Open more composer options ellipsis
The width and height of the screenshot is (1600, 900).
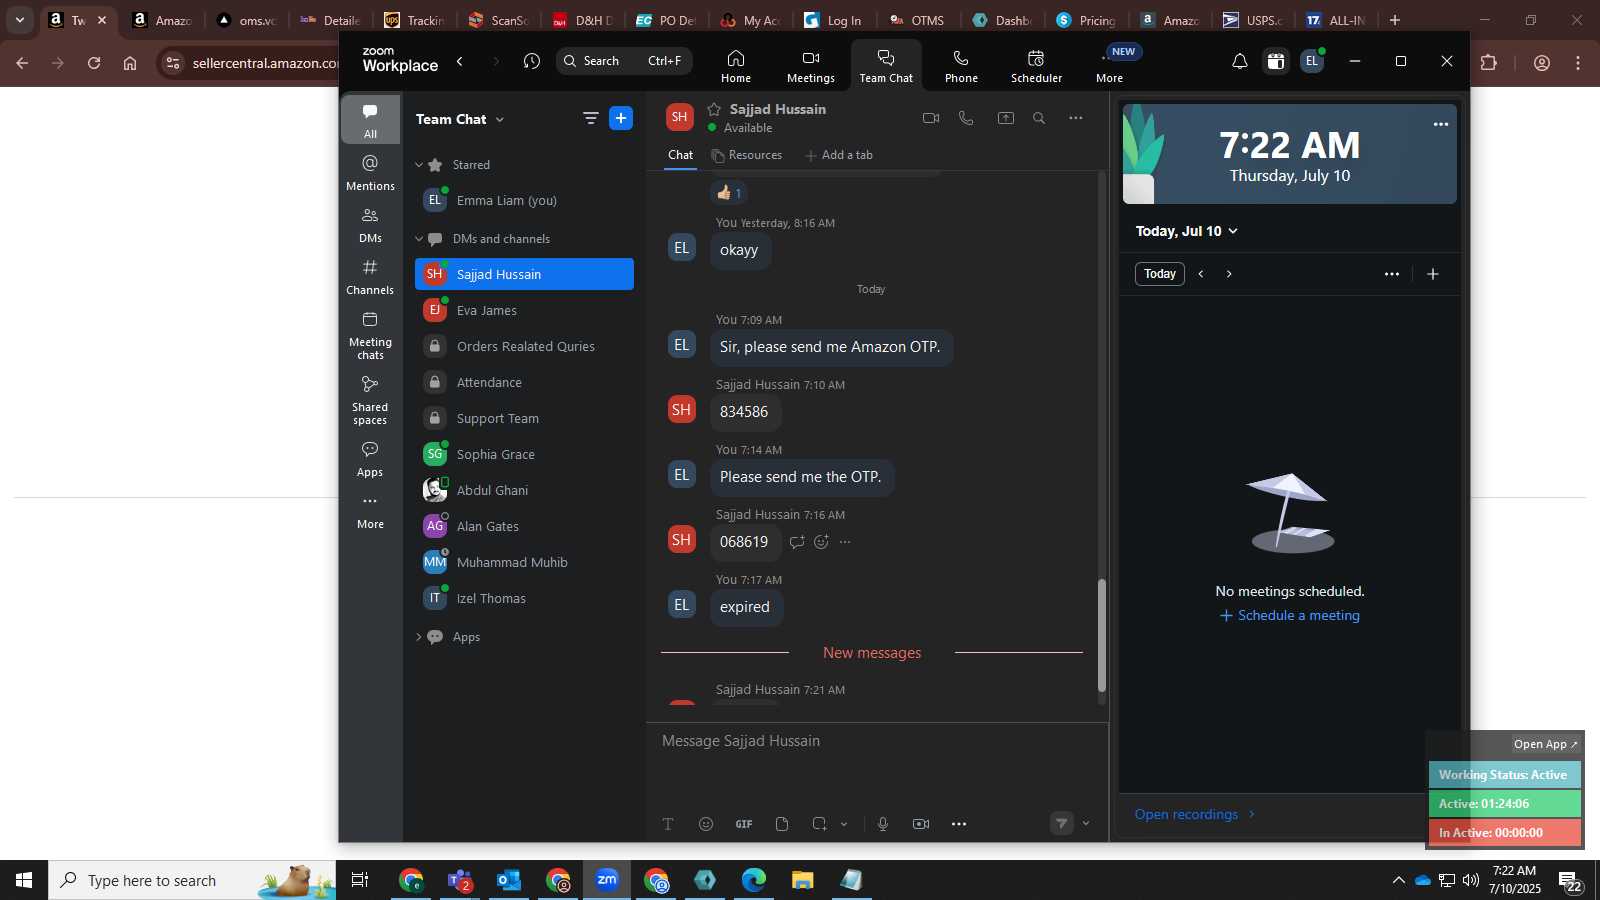pyautogui.click(x=959, y=824)
